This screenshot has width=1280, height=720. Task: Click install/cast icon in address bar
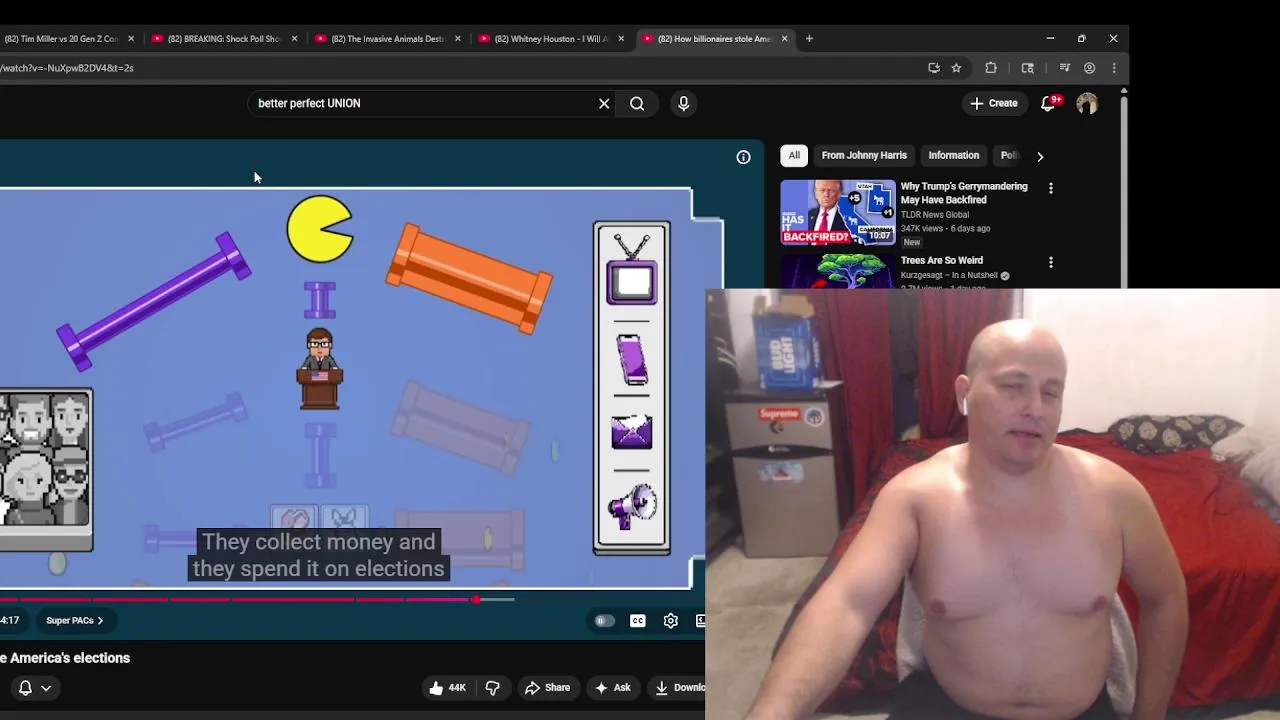pyautogui.click(x=934, y=68)
